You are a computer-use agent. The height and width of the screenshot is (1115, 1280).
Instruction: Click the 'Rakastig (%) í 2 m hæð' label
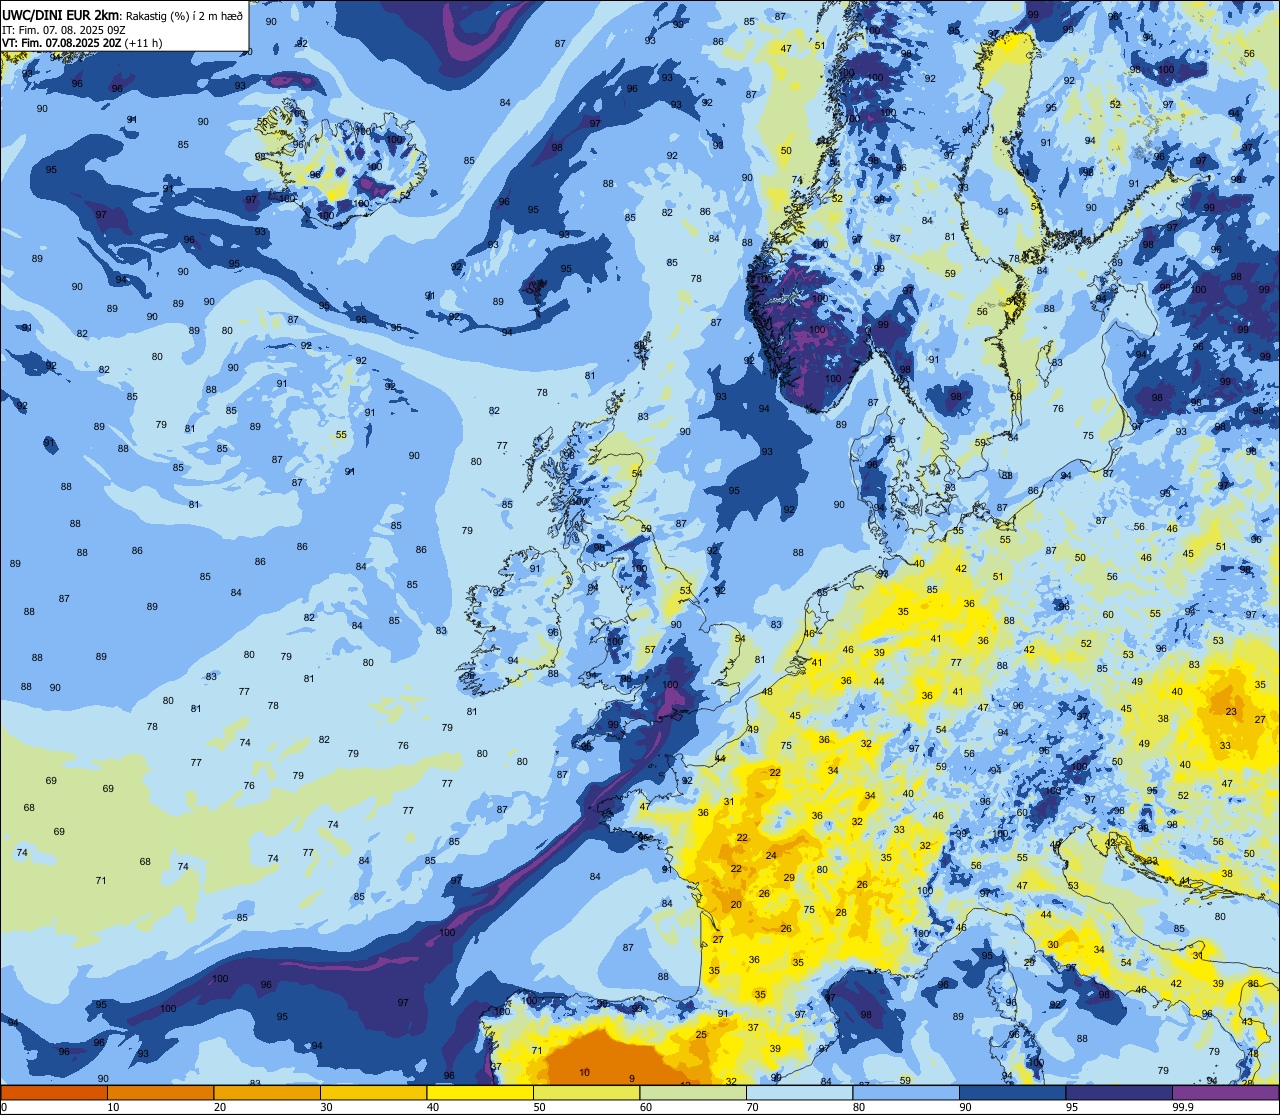coord(184,15)
